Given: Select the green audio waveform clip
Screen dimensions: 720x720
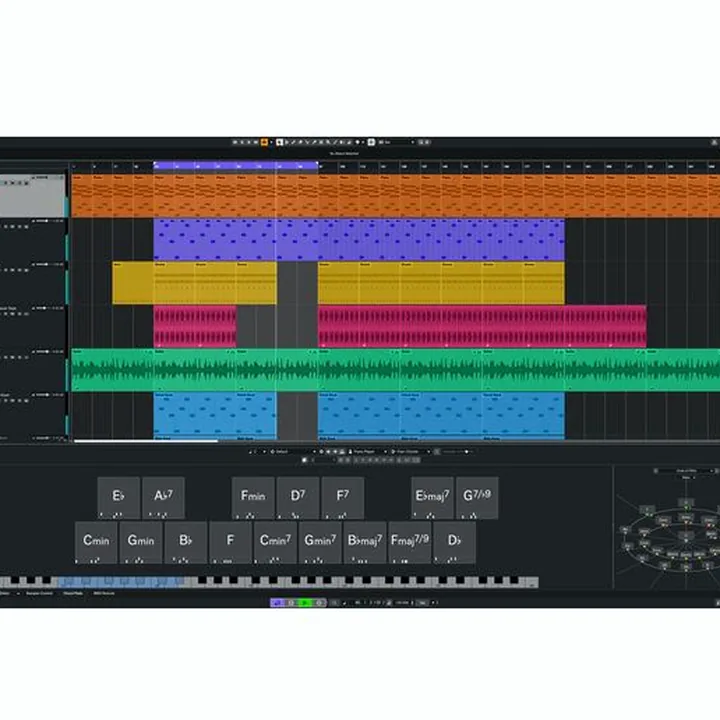Looking at the screenshot, I should 396,370.
